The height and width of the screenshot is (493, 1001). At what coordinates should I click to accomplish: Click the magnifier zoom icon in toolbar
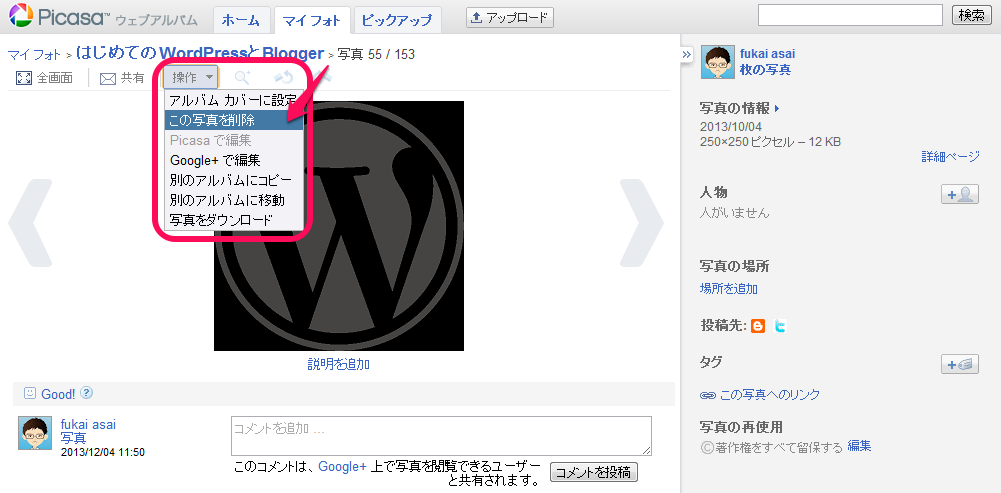tap(242, 78)
